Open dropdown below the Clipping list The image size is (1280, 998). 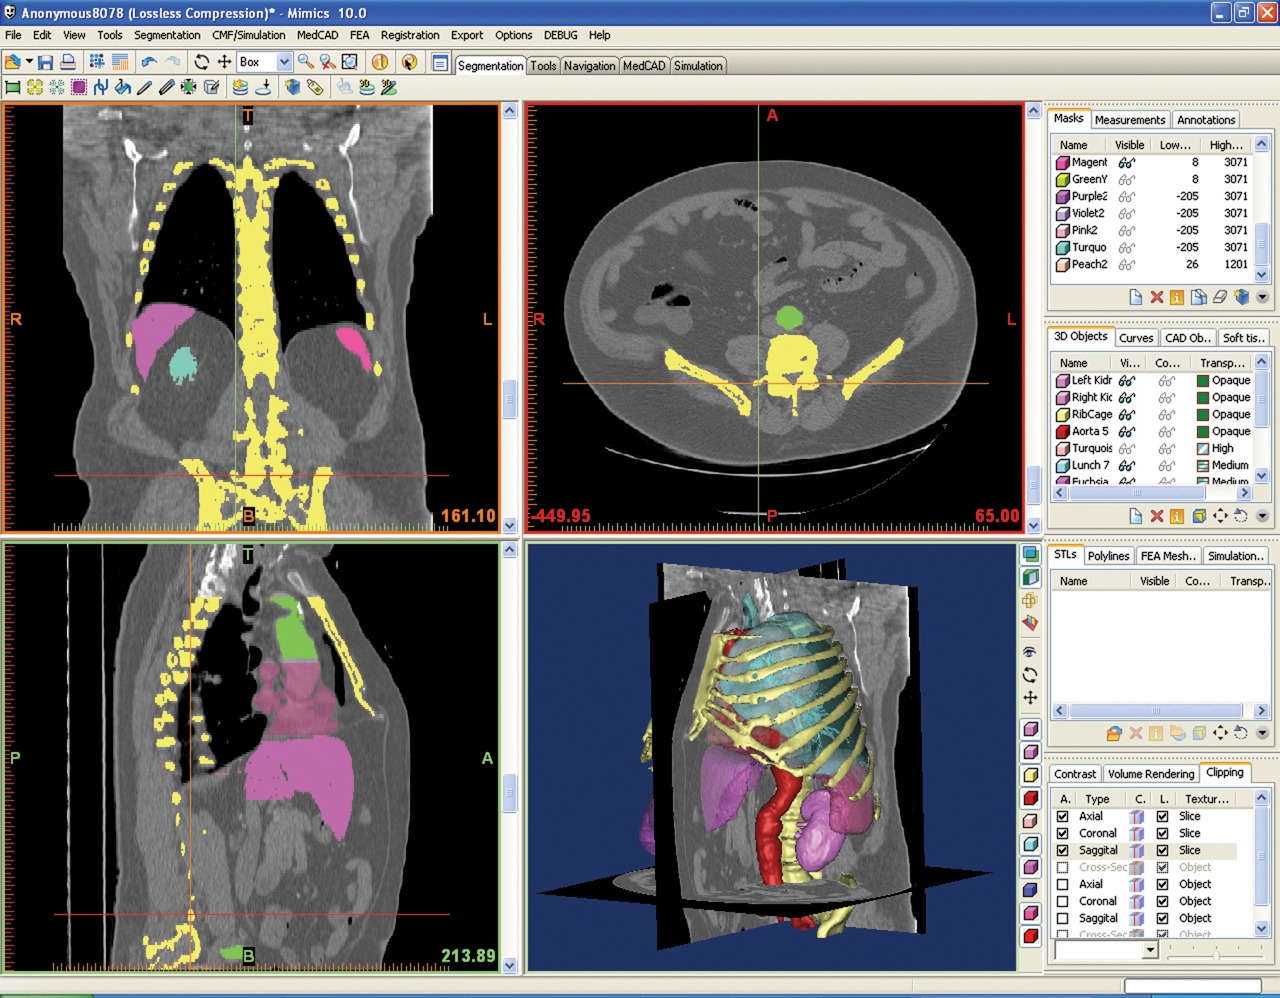pyautogui.click(x=1150, y=950)
